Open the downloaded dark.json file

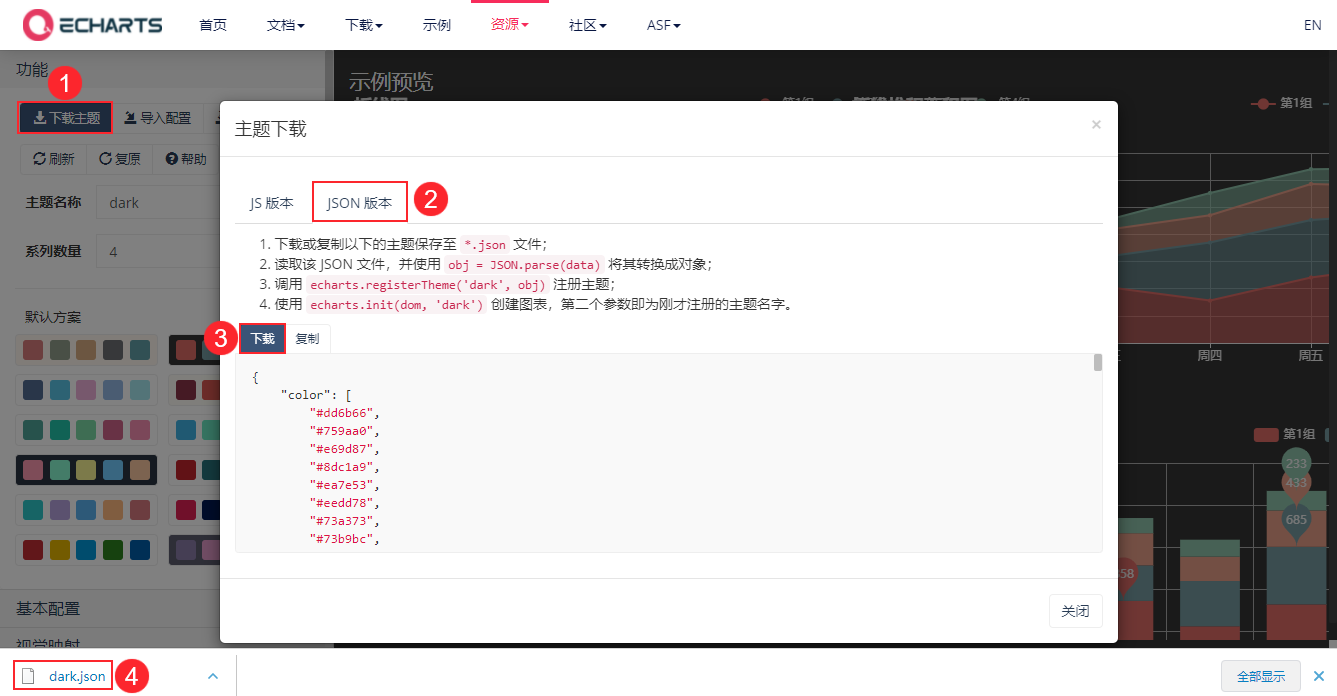[x=65, y=676]
